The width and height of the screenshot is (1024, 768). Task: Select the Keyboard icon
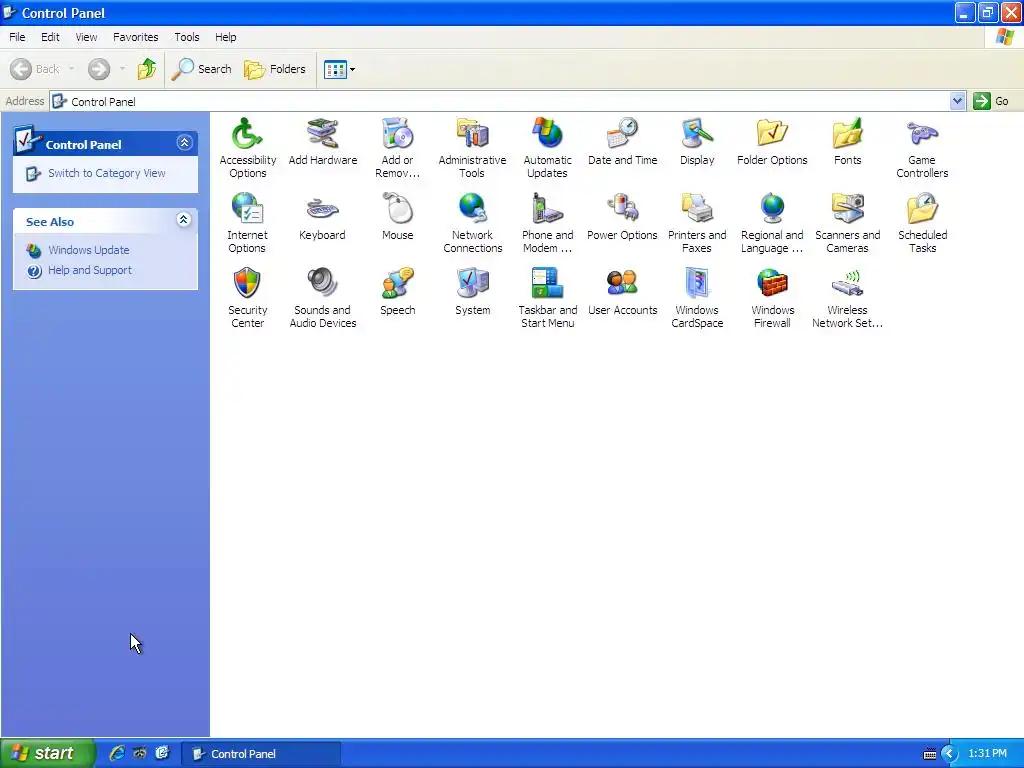click(323, 210)
